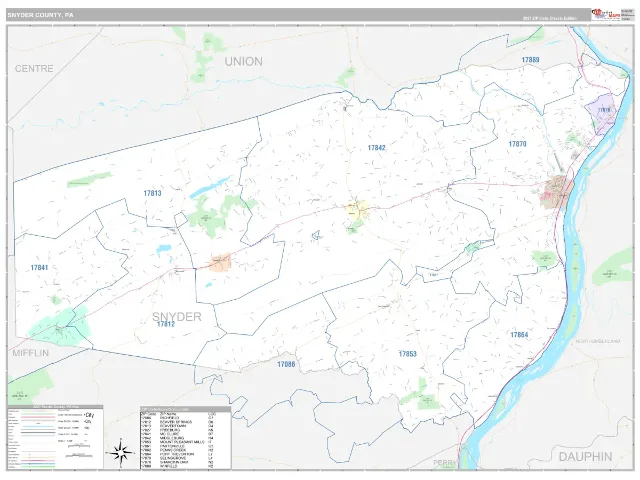This screenshot has height=480, width=640.
Task: Click the 'SNYDER COUNTY, PA' map title
Action: [40, 15]
